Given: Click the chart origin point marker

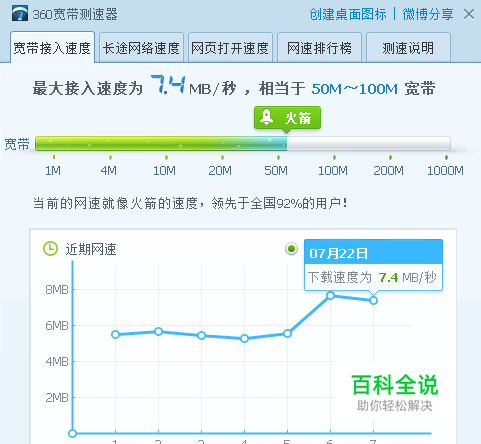Looking at the screenshot, I should [72, 433].
